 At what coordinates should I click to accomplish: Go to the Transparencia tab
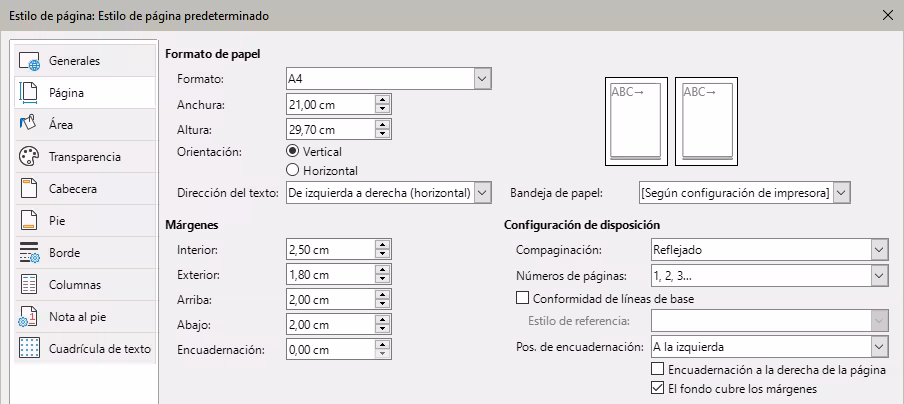coord(85,157)
